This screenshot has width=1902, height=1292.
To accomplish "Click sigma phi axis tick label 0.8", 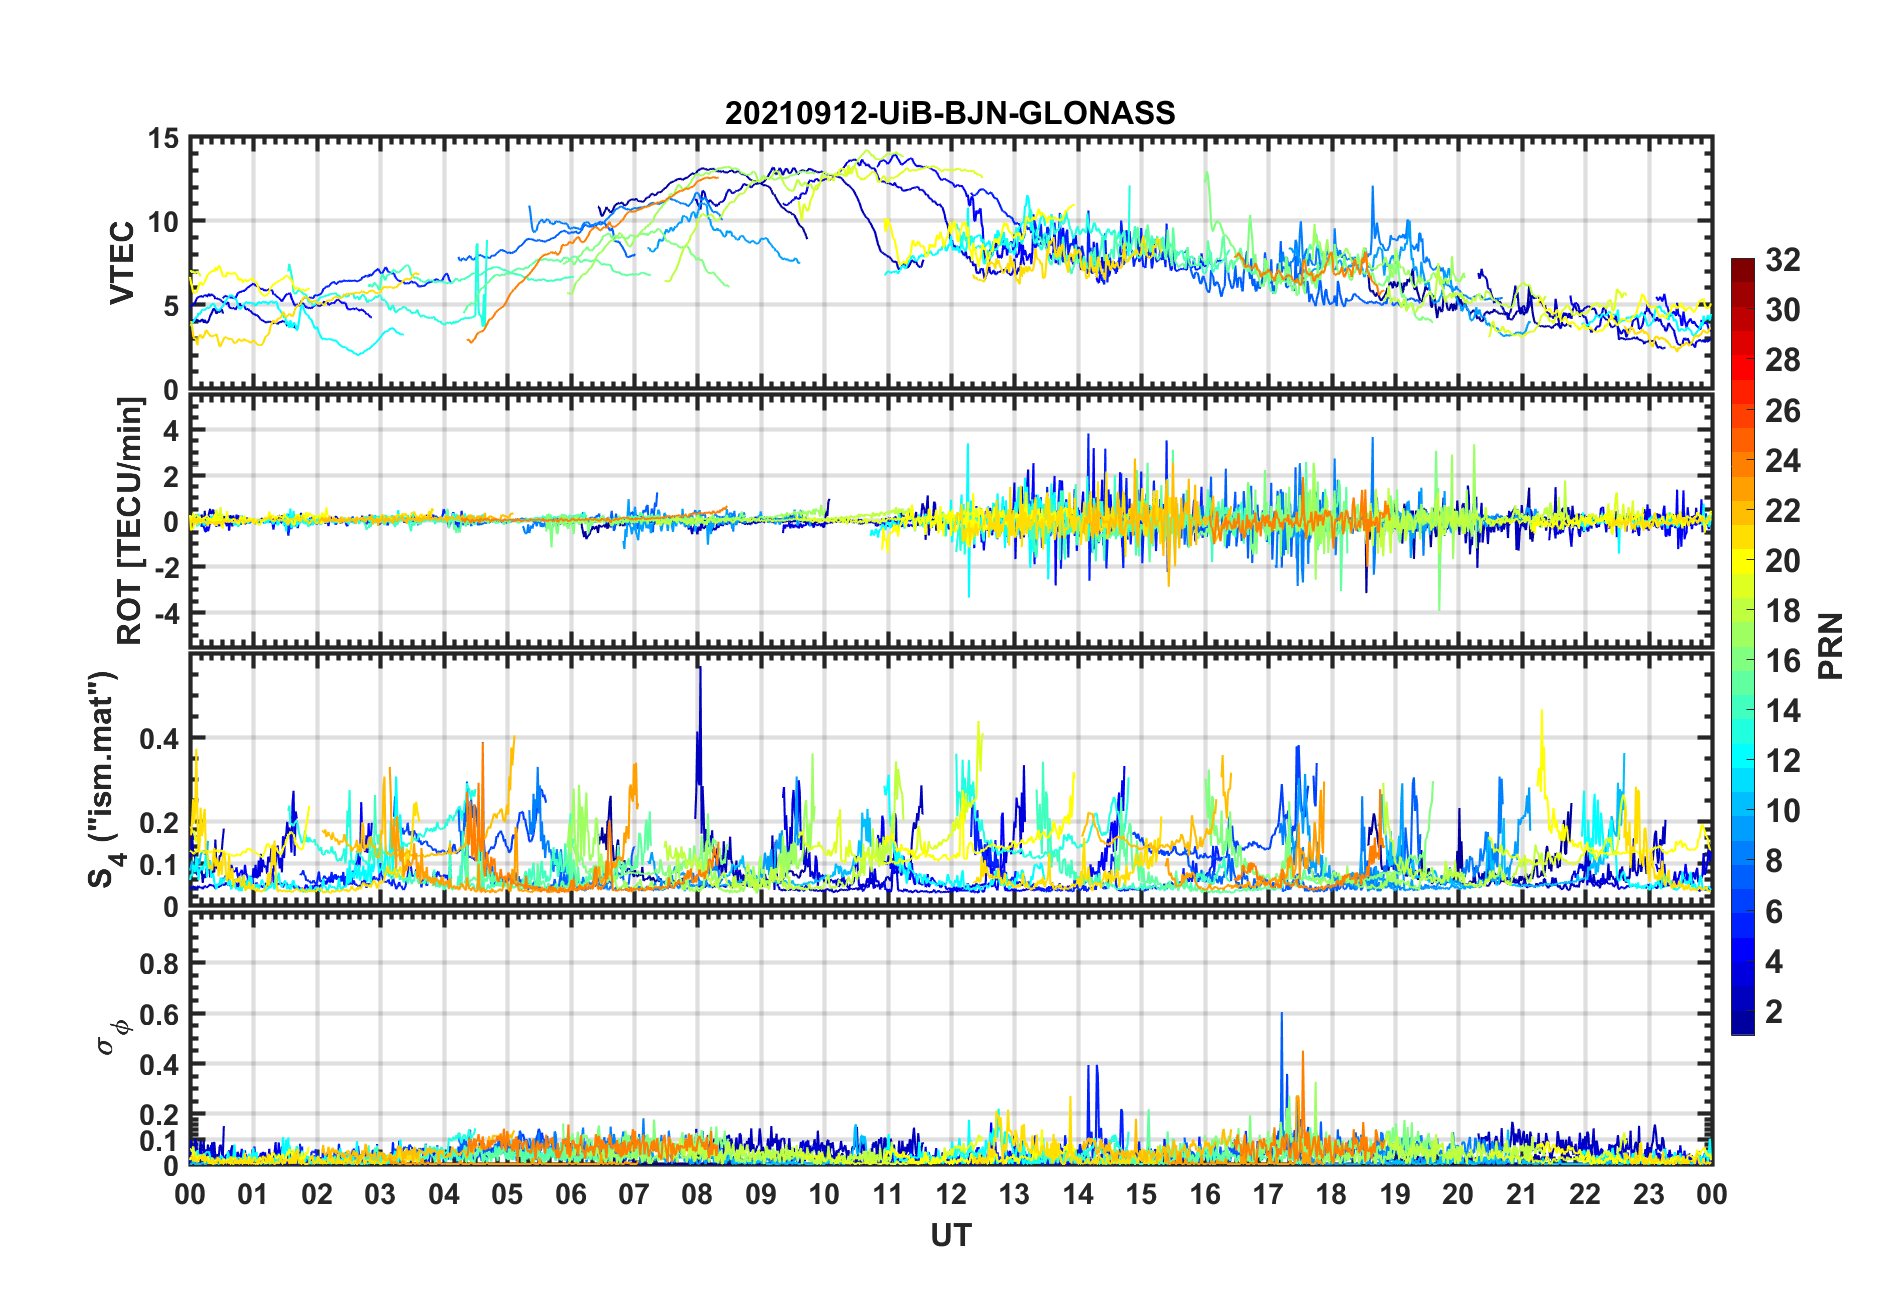I will point(160,964).
